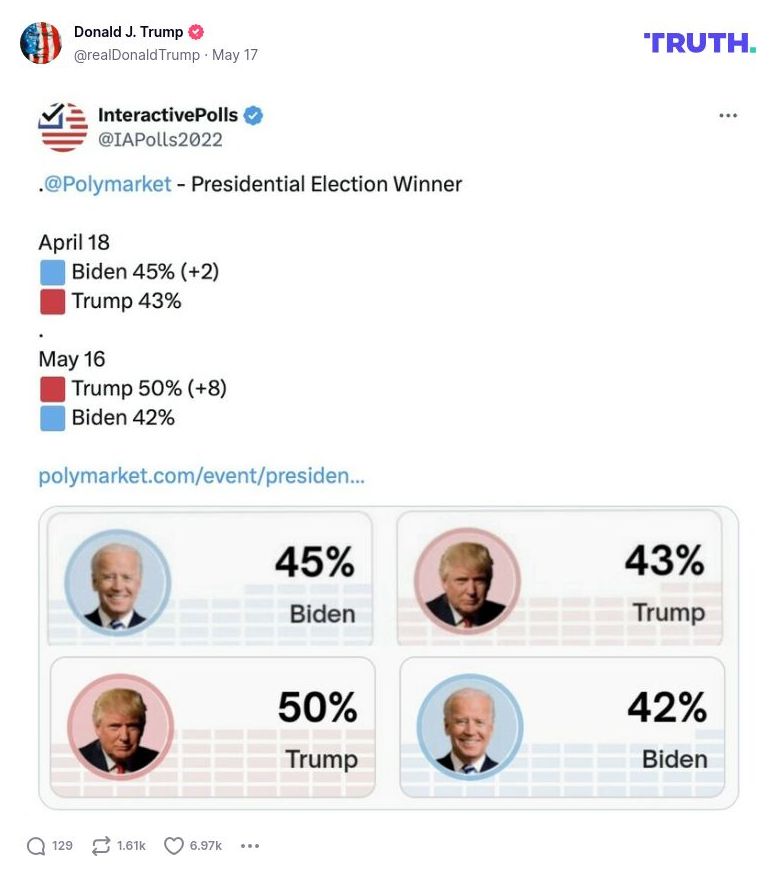The width and height of the screenshot is (777, 876).
Task: Tap the heart like icon
Action: [172, 845]
